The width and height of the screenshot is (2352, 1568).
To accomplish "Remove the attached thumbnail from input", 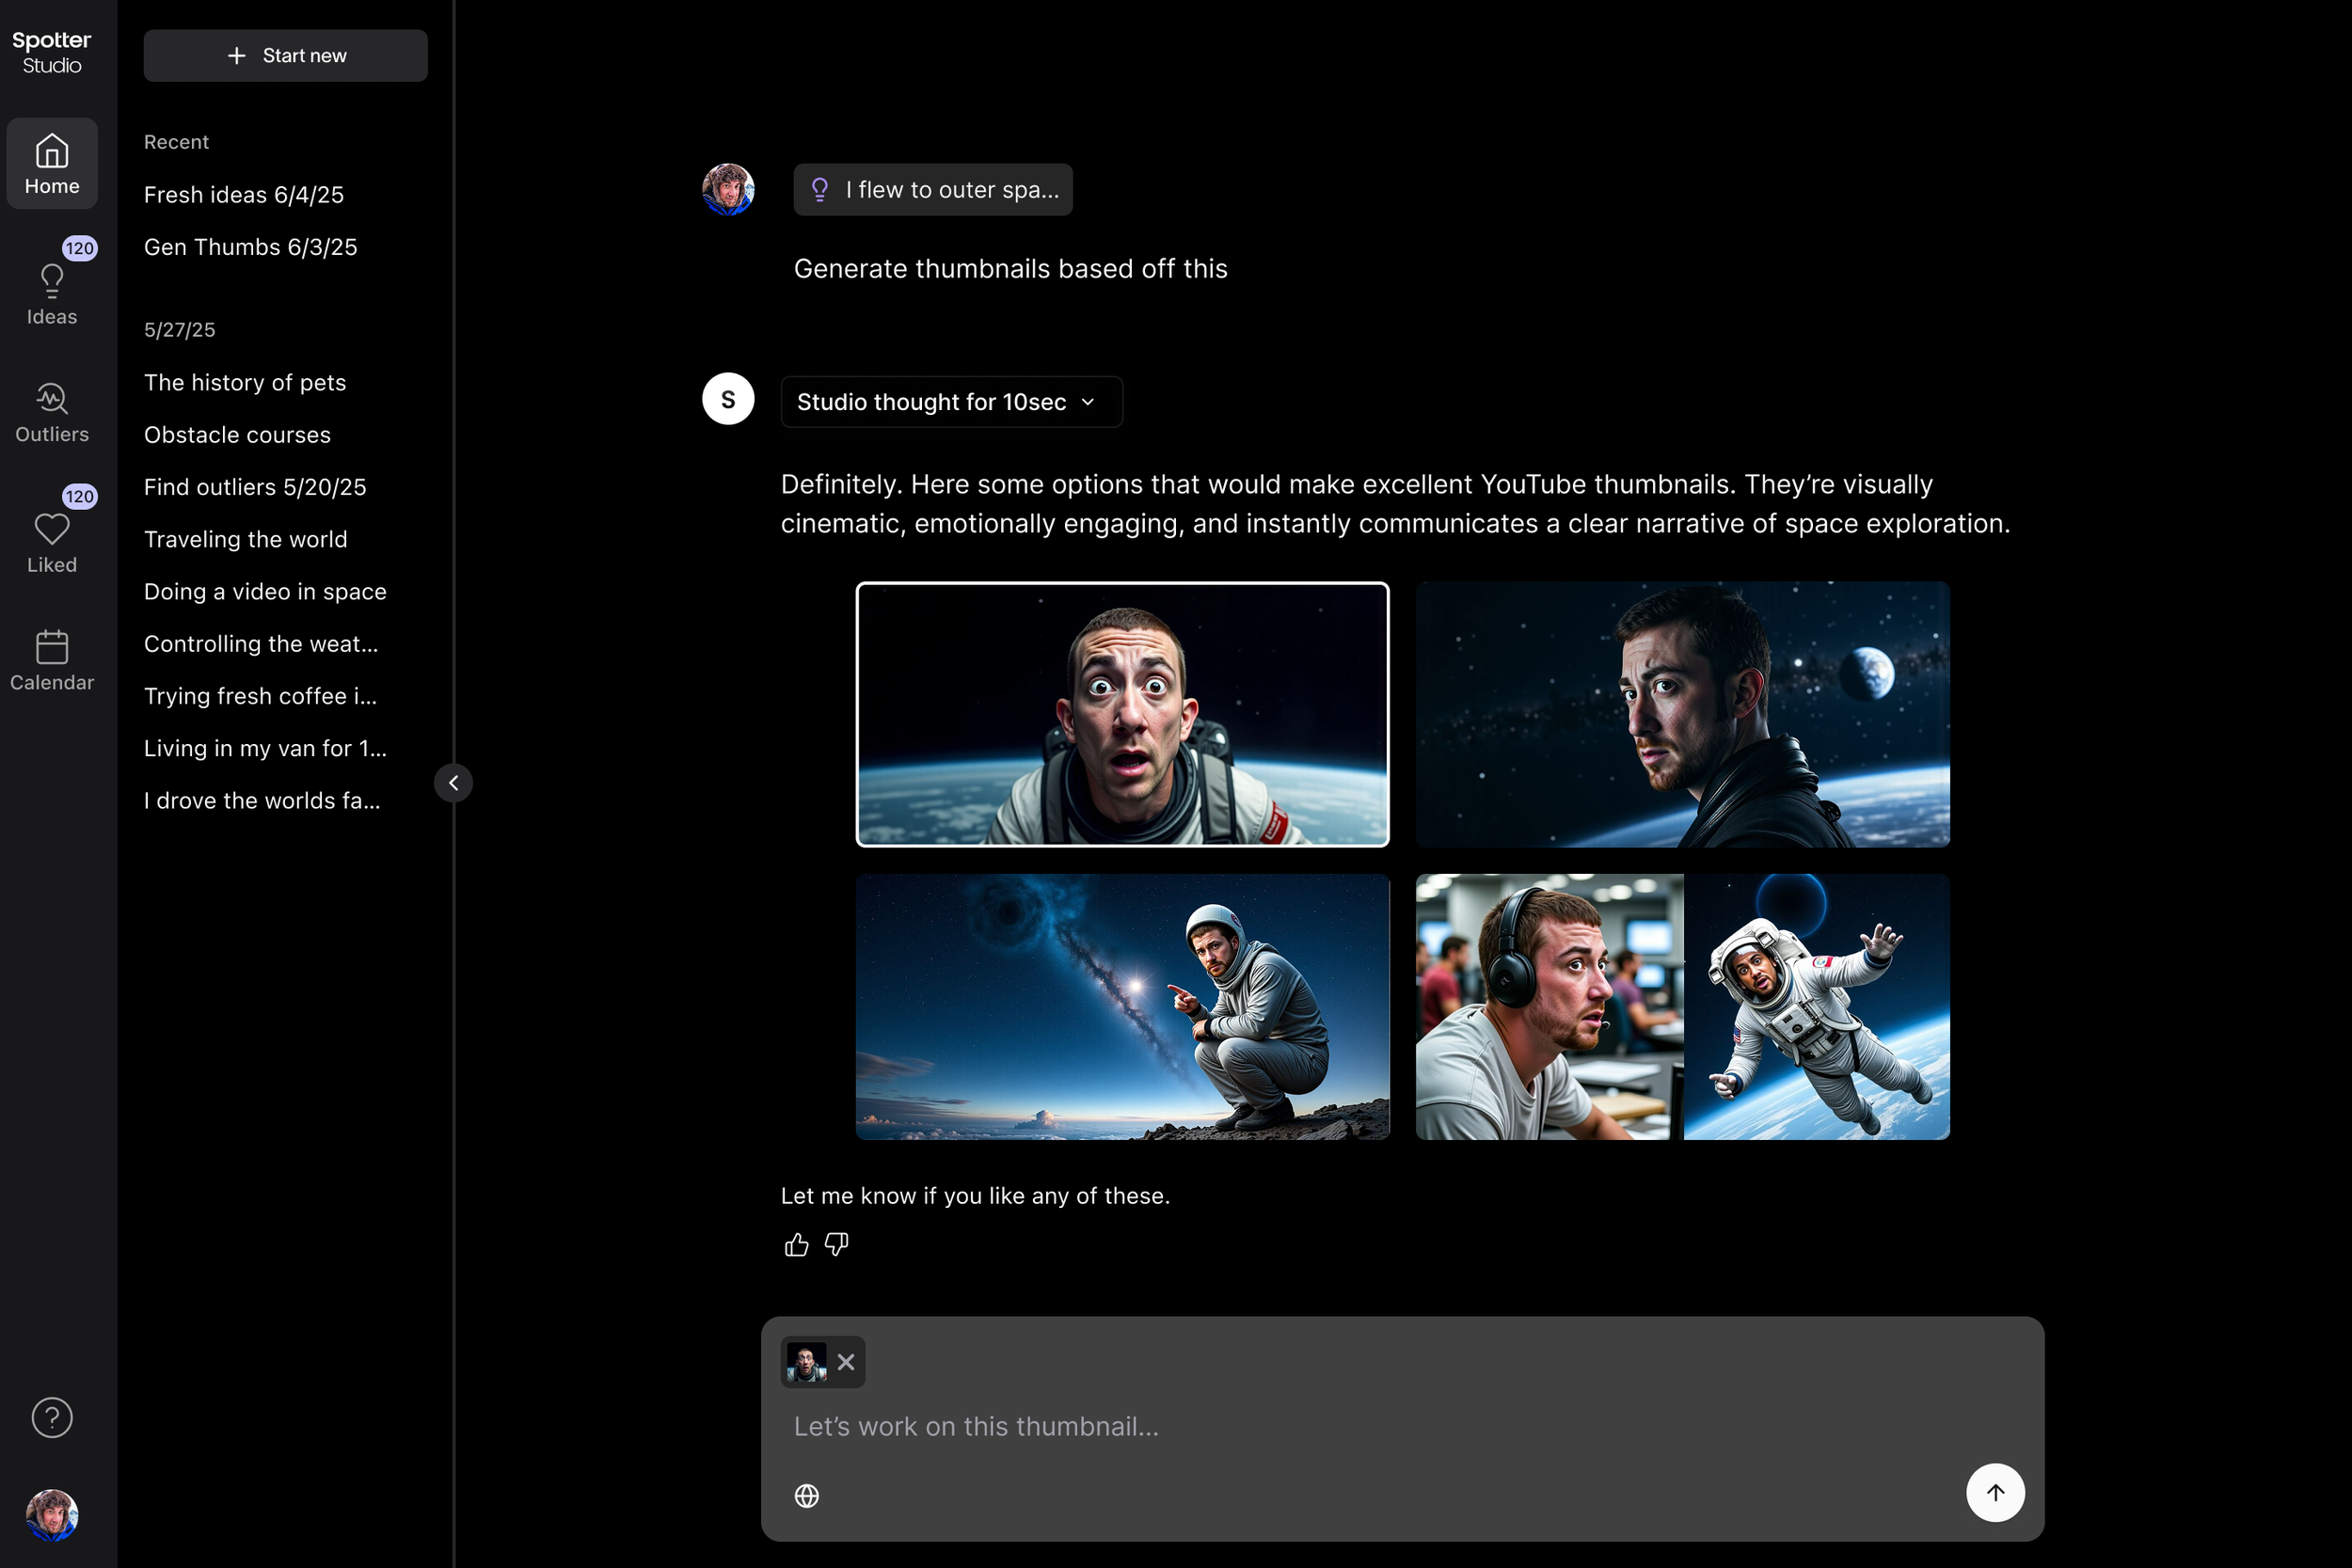I will coord(846,1362).
